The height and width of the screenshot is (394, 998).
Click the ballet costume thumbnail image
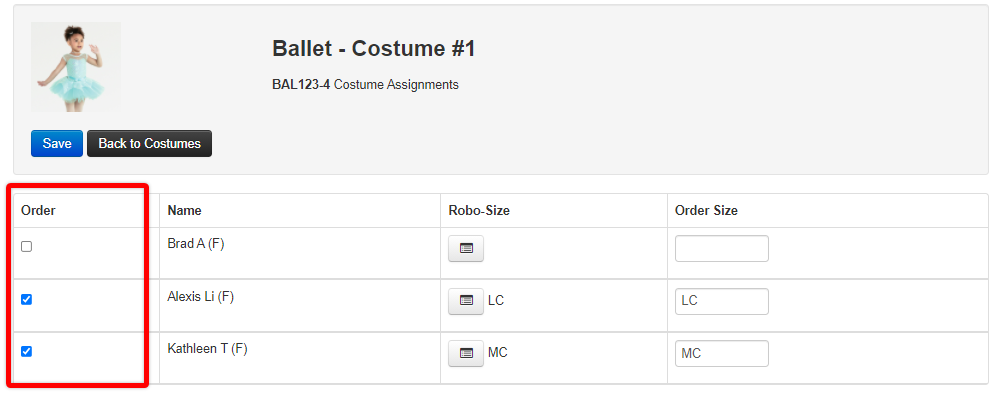76,67
